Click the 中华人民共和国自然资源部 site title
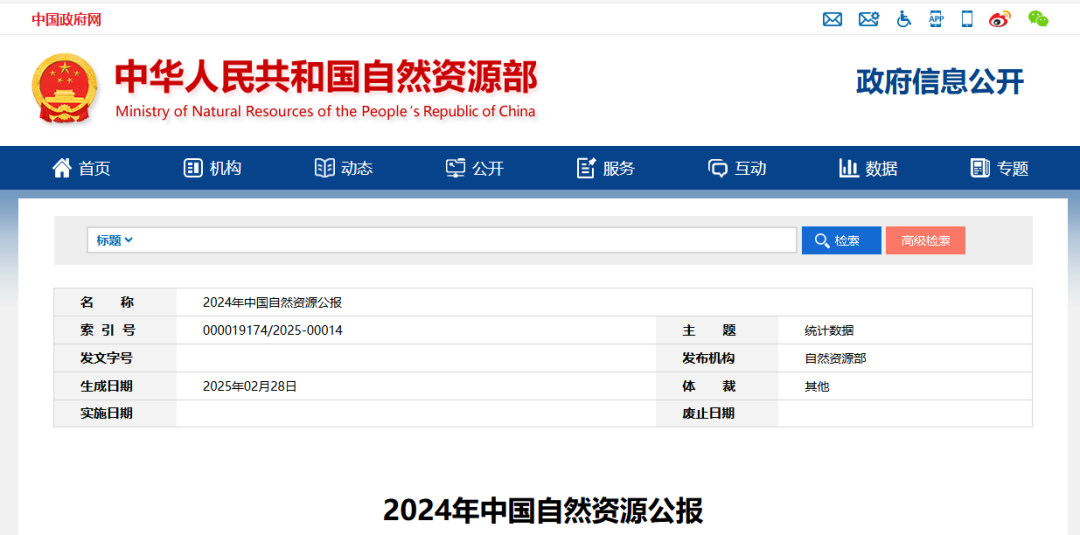Viewport: 1080px width, 535px height. pos(326,77)
